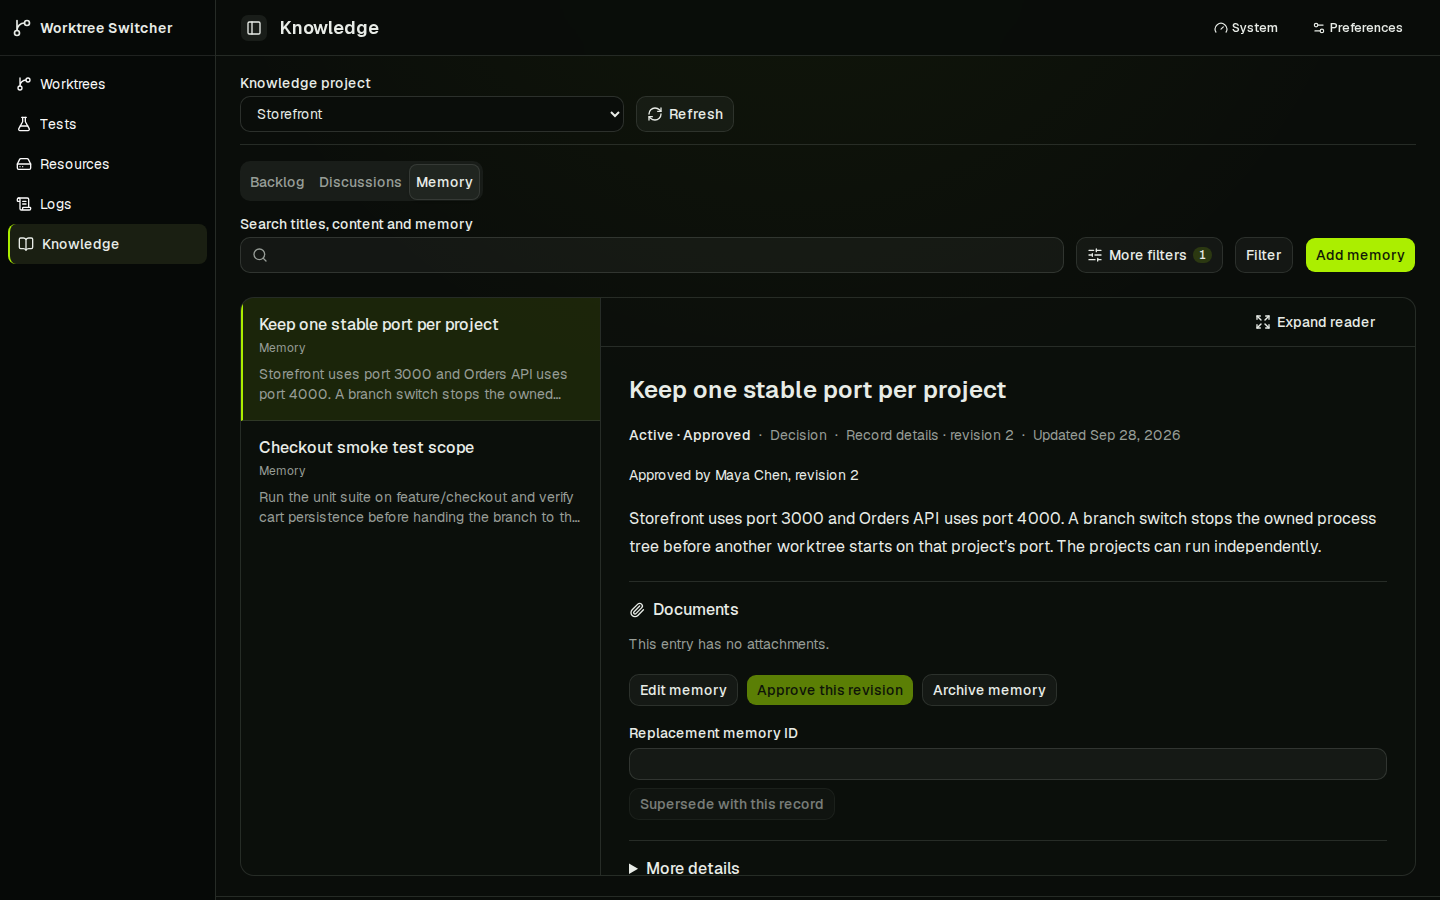Select 'Checkout smoke test scope' entry
Viewport: 1440px width, 900px height.
pos(421,482)
